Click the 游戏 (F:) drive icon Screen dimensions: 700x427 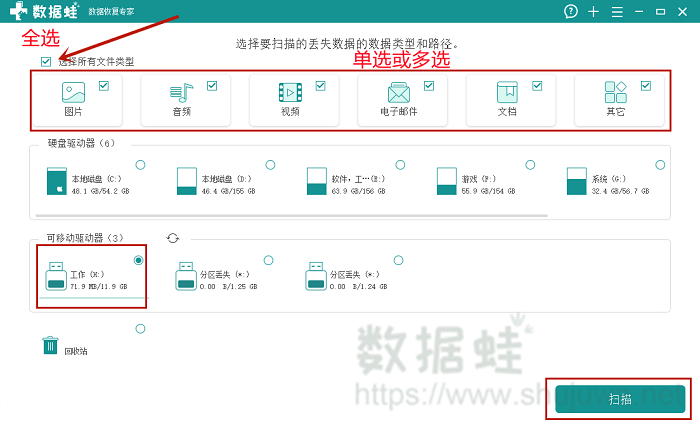[x=446, y=181]
